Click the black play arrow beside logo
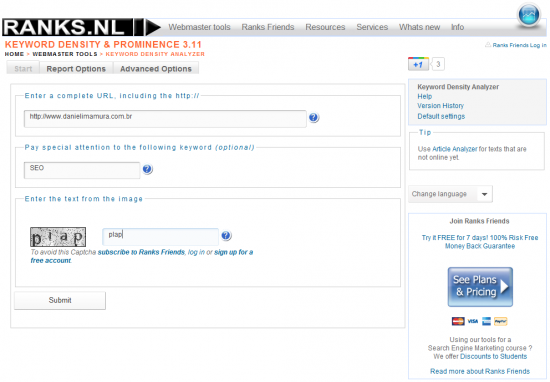 tap(152, 27)
